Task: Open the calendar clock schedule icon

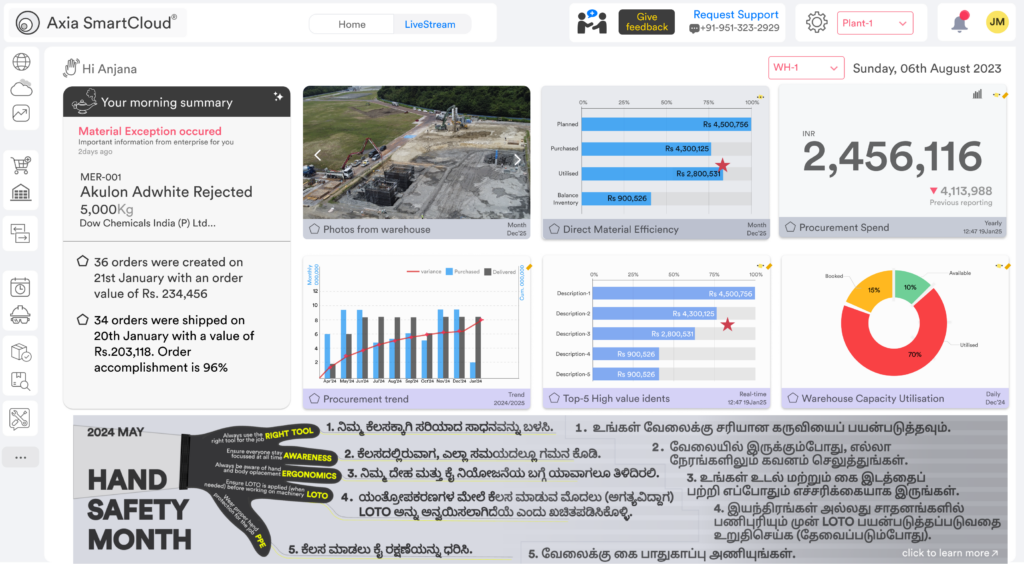Action: pyautogui.click(x=21, y=288)
